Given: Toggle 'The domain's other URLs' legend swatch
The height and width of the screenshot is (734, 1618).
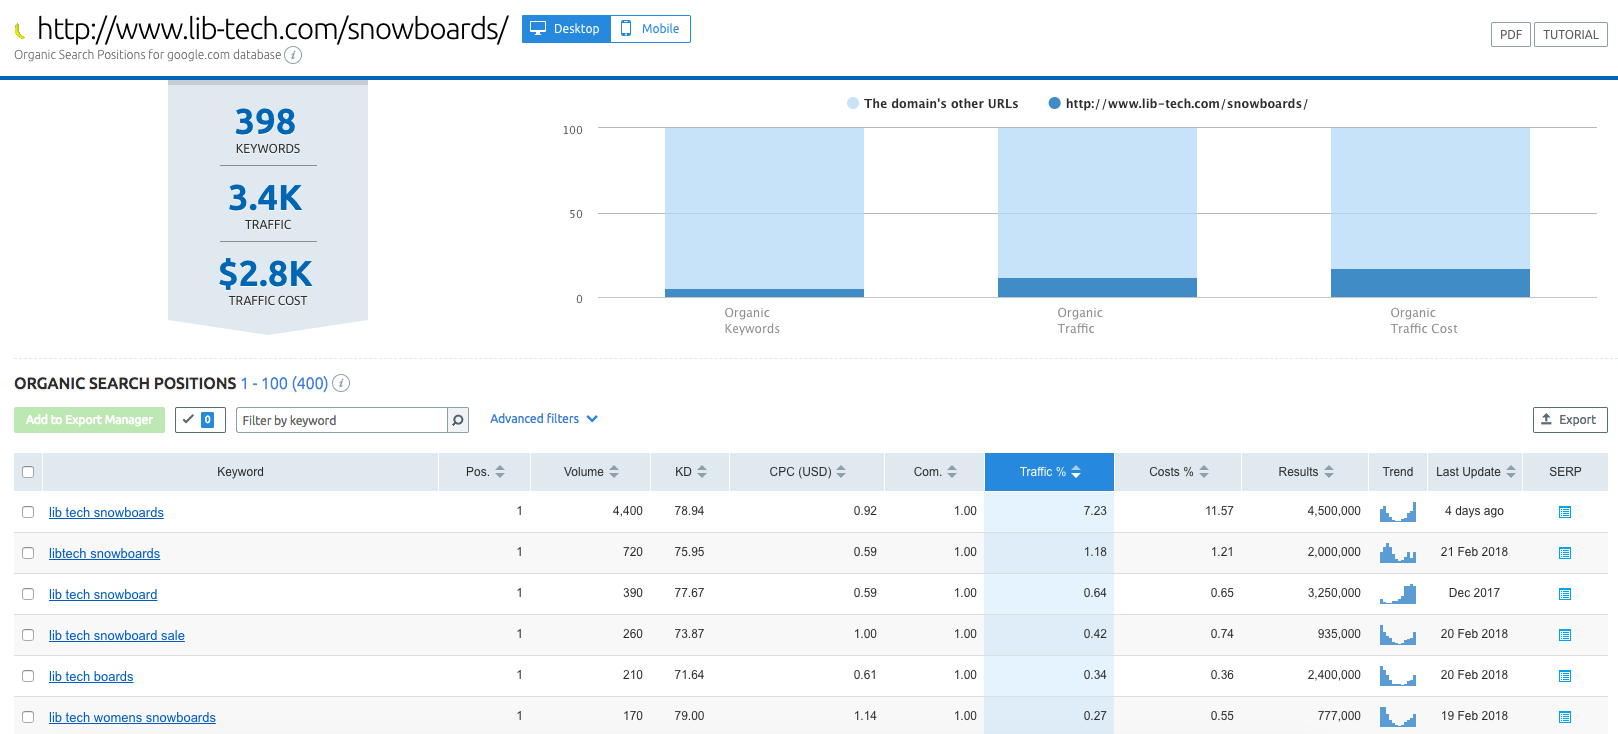Looking at the screenshot, I should (853, 103).
